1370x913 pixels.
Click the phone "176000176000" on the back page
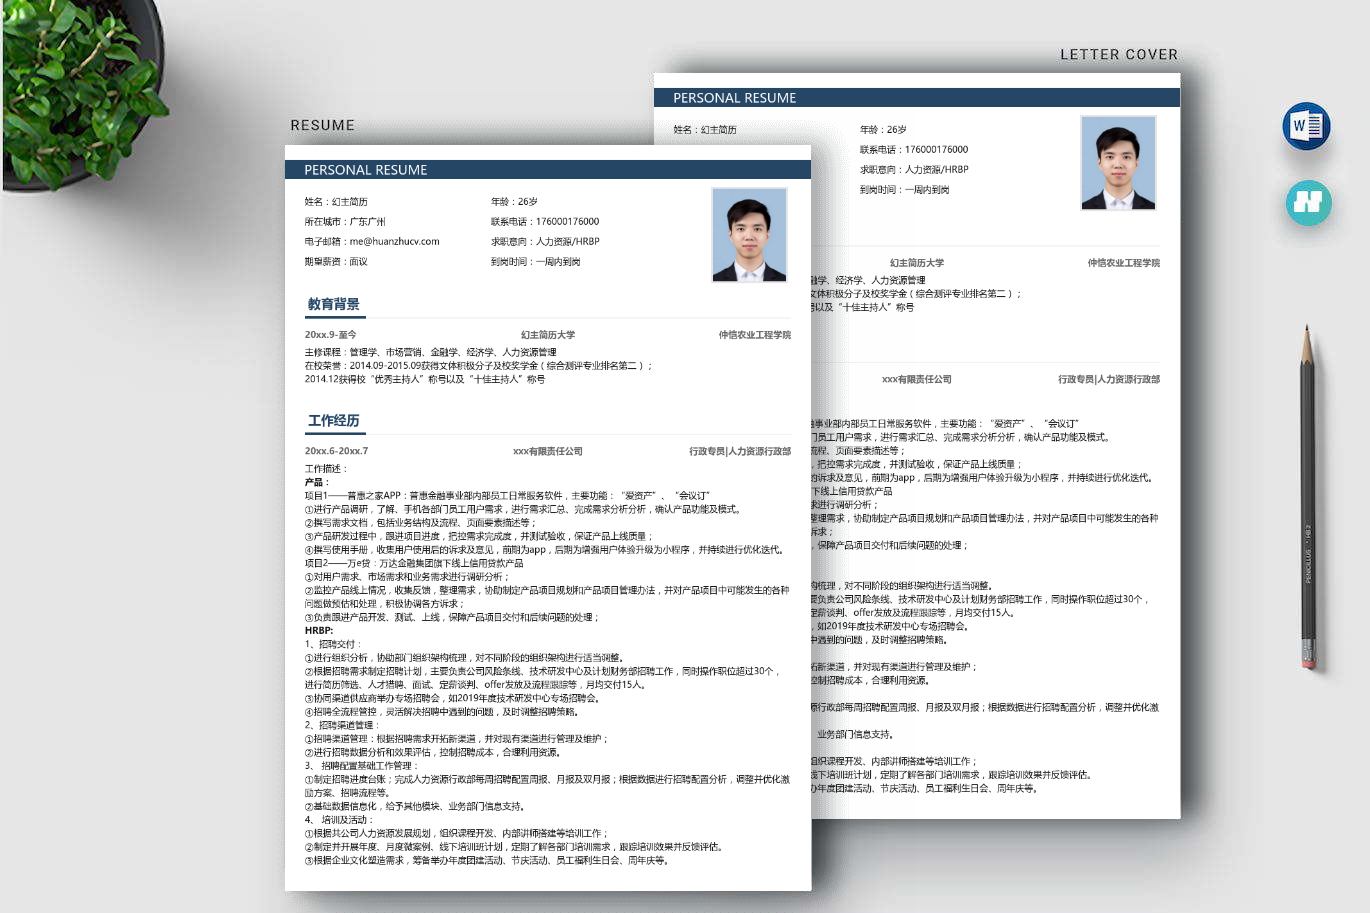936,150
